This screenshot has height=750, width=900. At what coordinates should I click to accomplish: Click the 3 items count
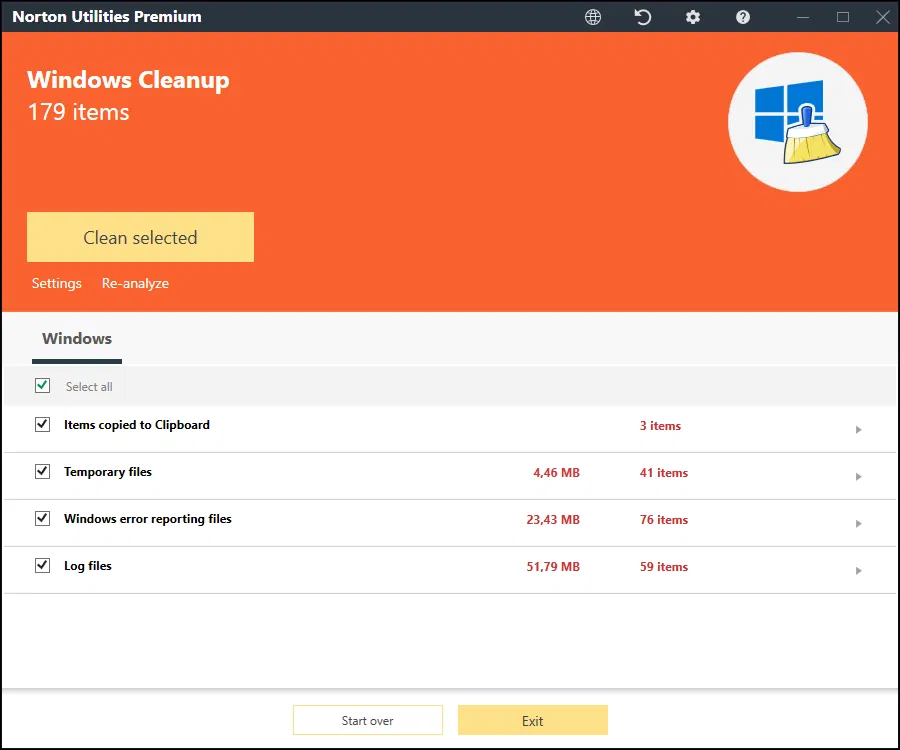(x=660, y=426)
